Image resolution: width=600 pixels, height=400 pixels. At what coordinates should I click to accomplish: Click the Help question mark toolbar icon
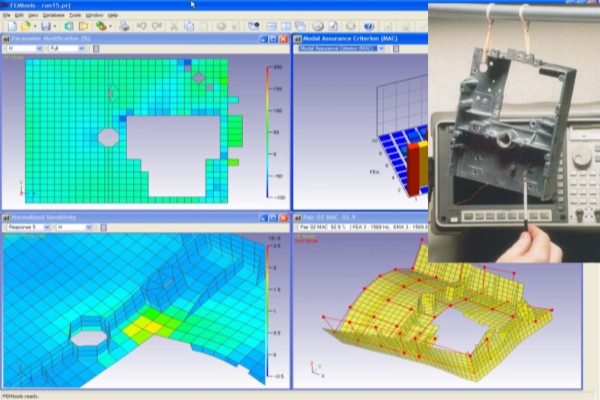[x=368, y=26]
